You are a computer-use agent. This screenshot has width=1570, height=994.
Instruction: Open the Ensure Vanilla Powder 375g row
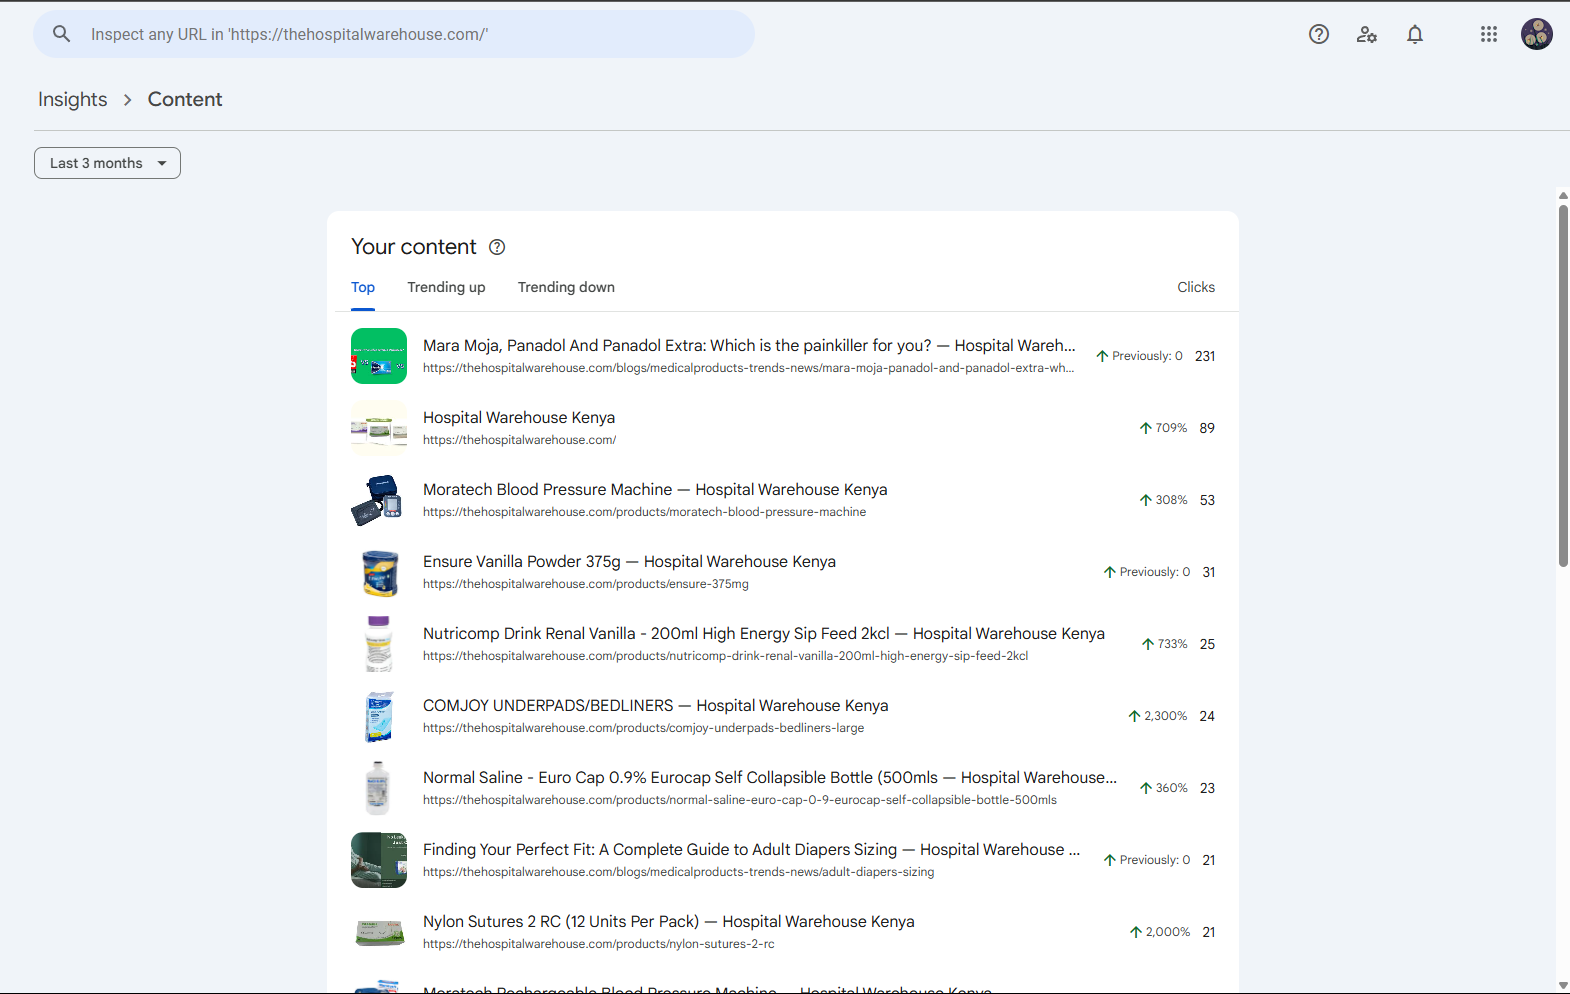tap(783, 572)
